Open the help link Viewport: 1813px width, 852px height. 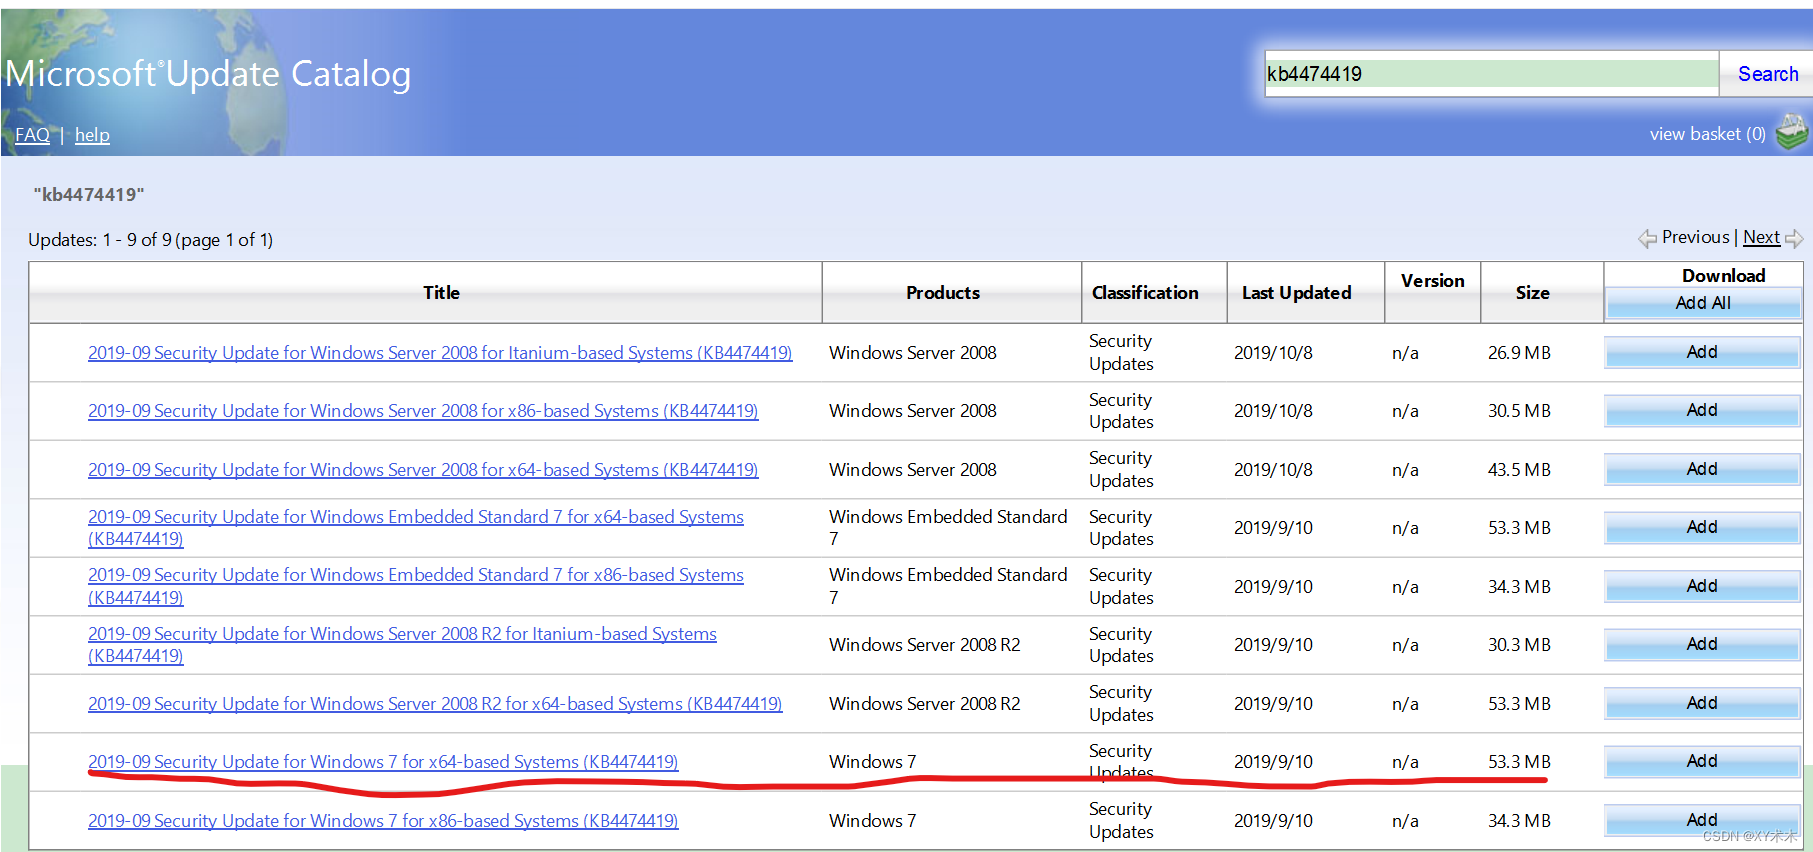tap(92, 135)
